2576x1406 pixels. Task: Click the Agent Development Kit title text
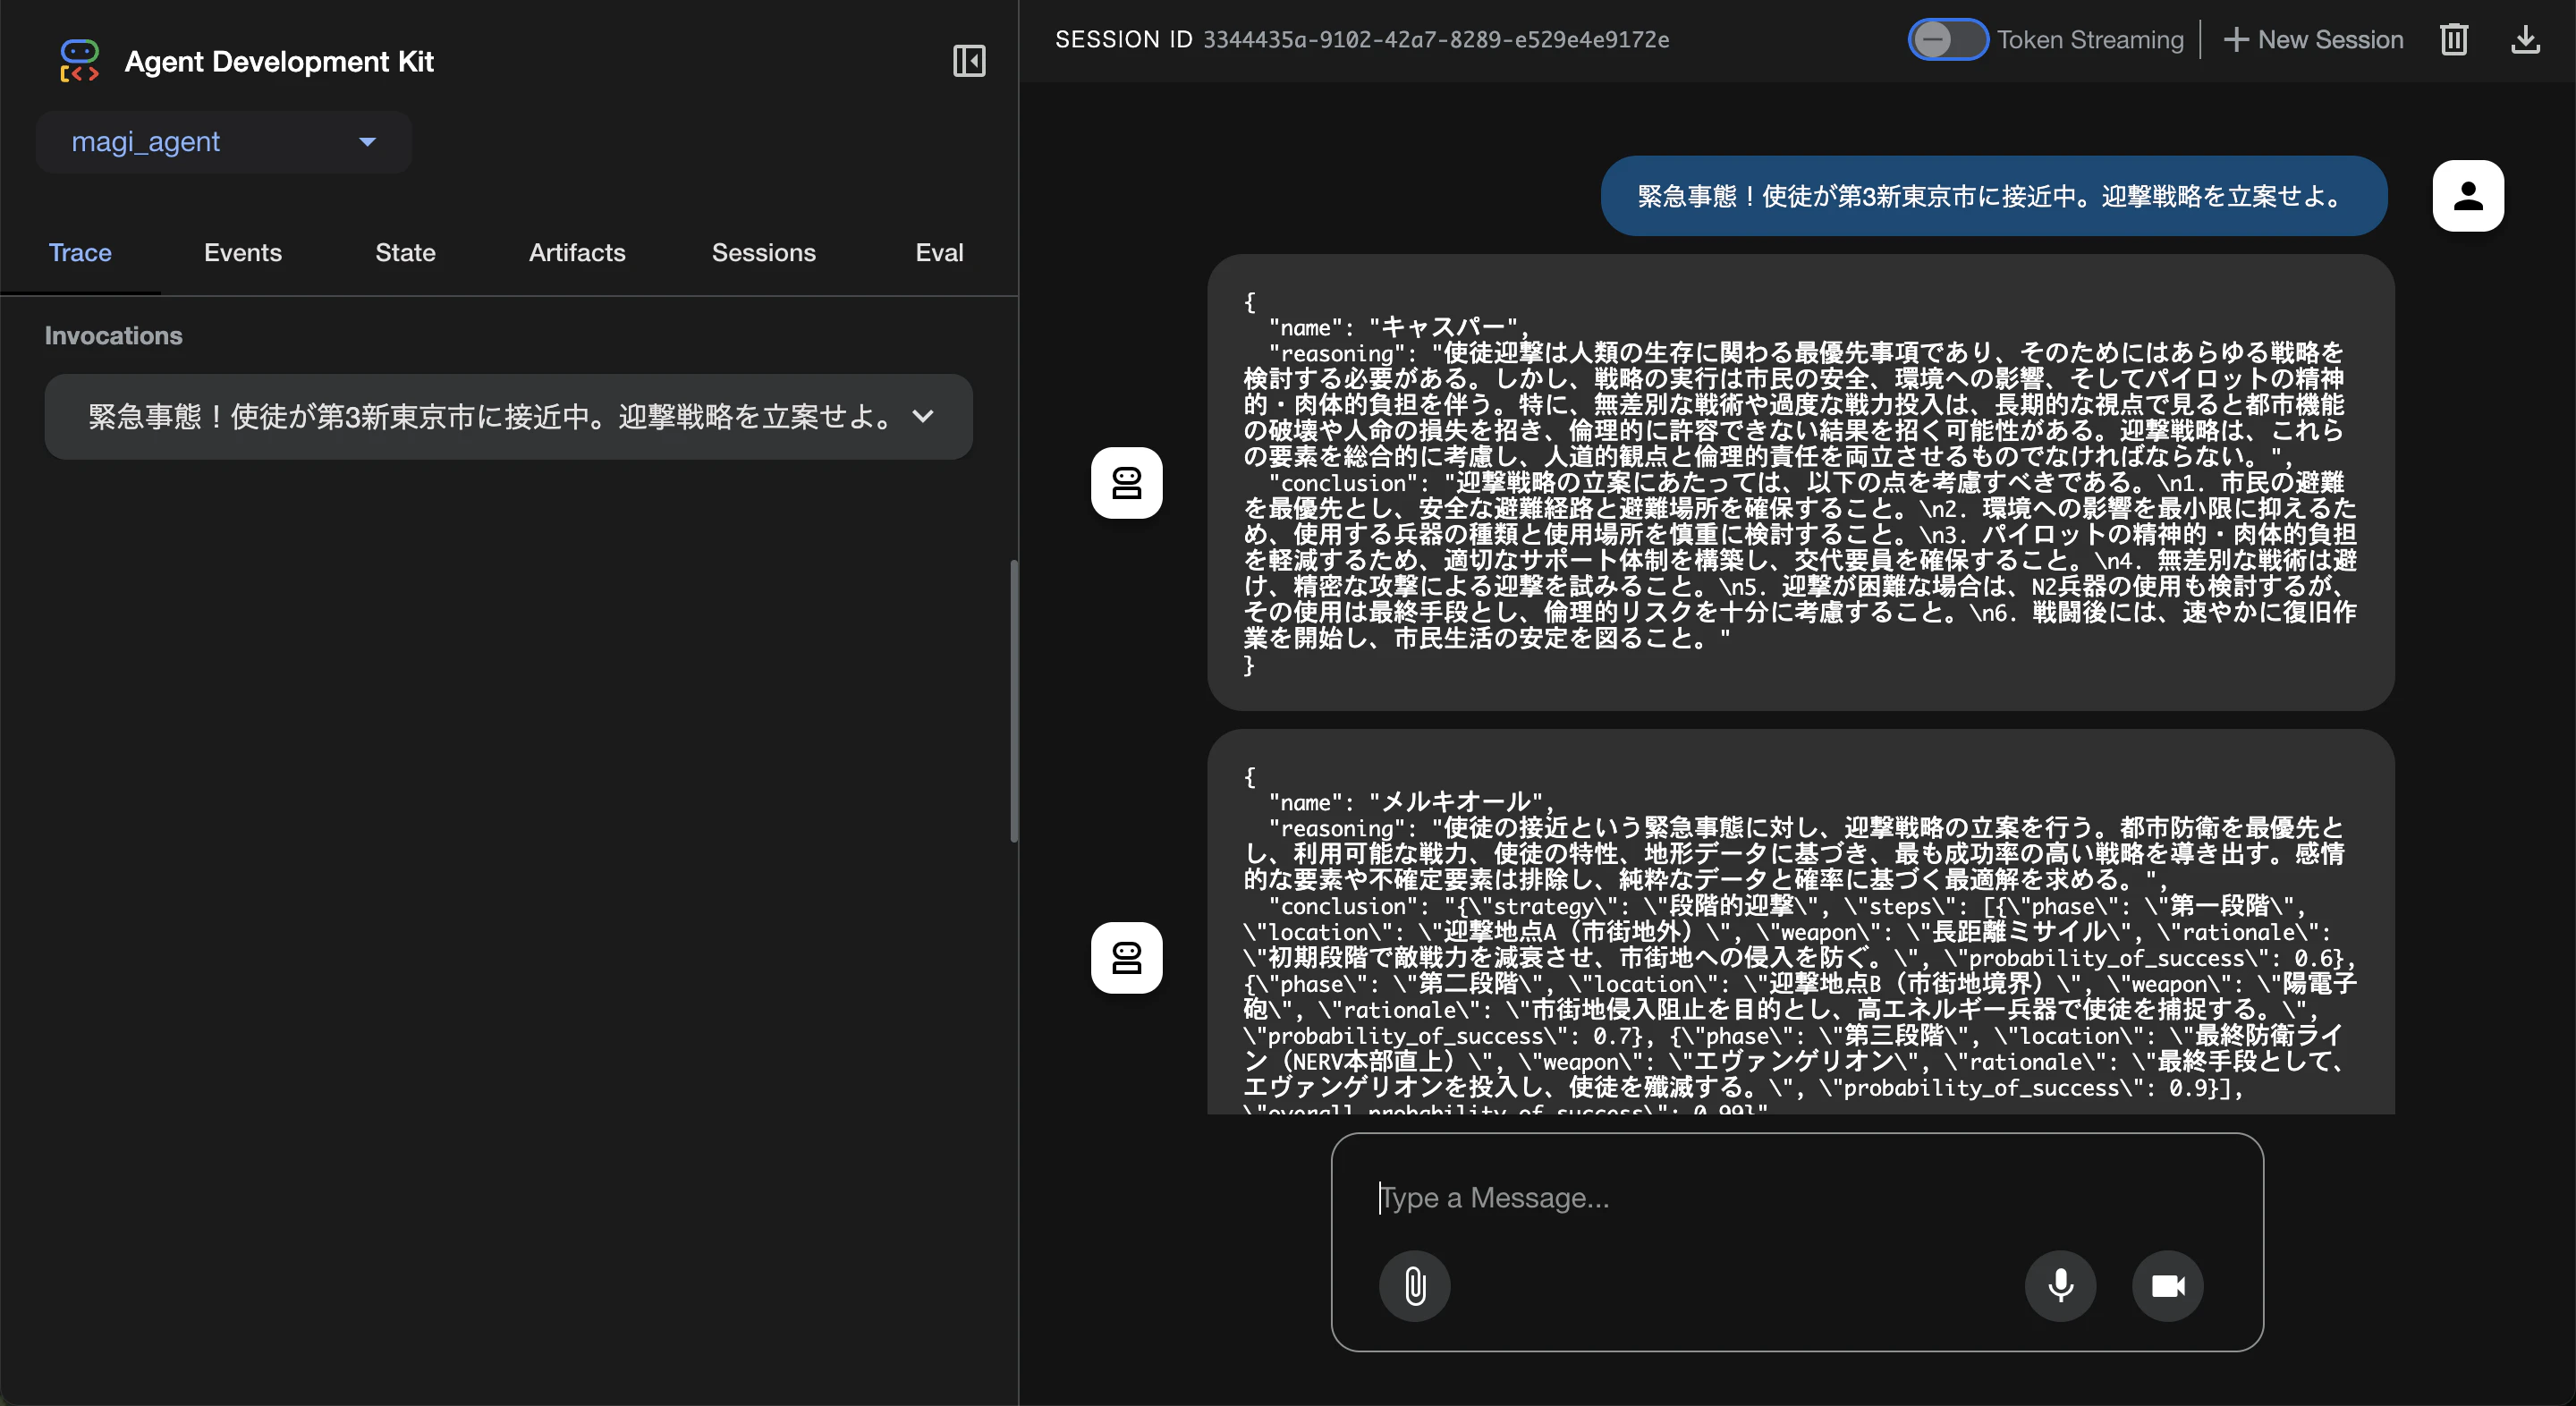coord(279,62)
